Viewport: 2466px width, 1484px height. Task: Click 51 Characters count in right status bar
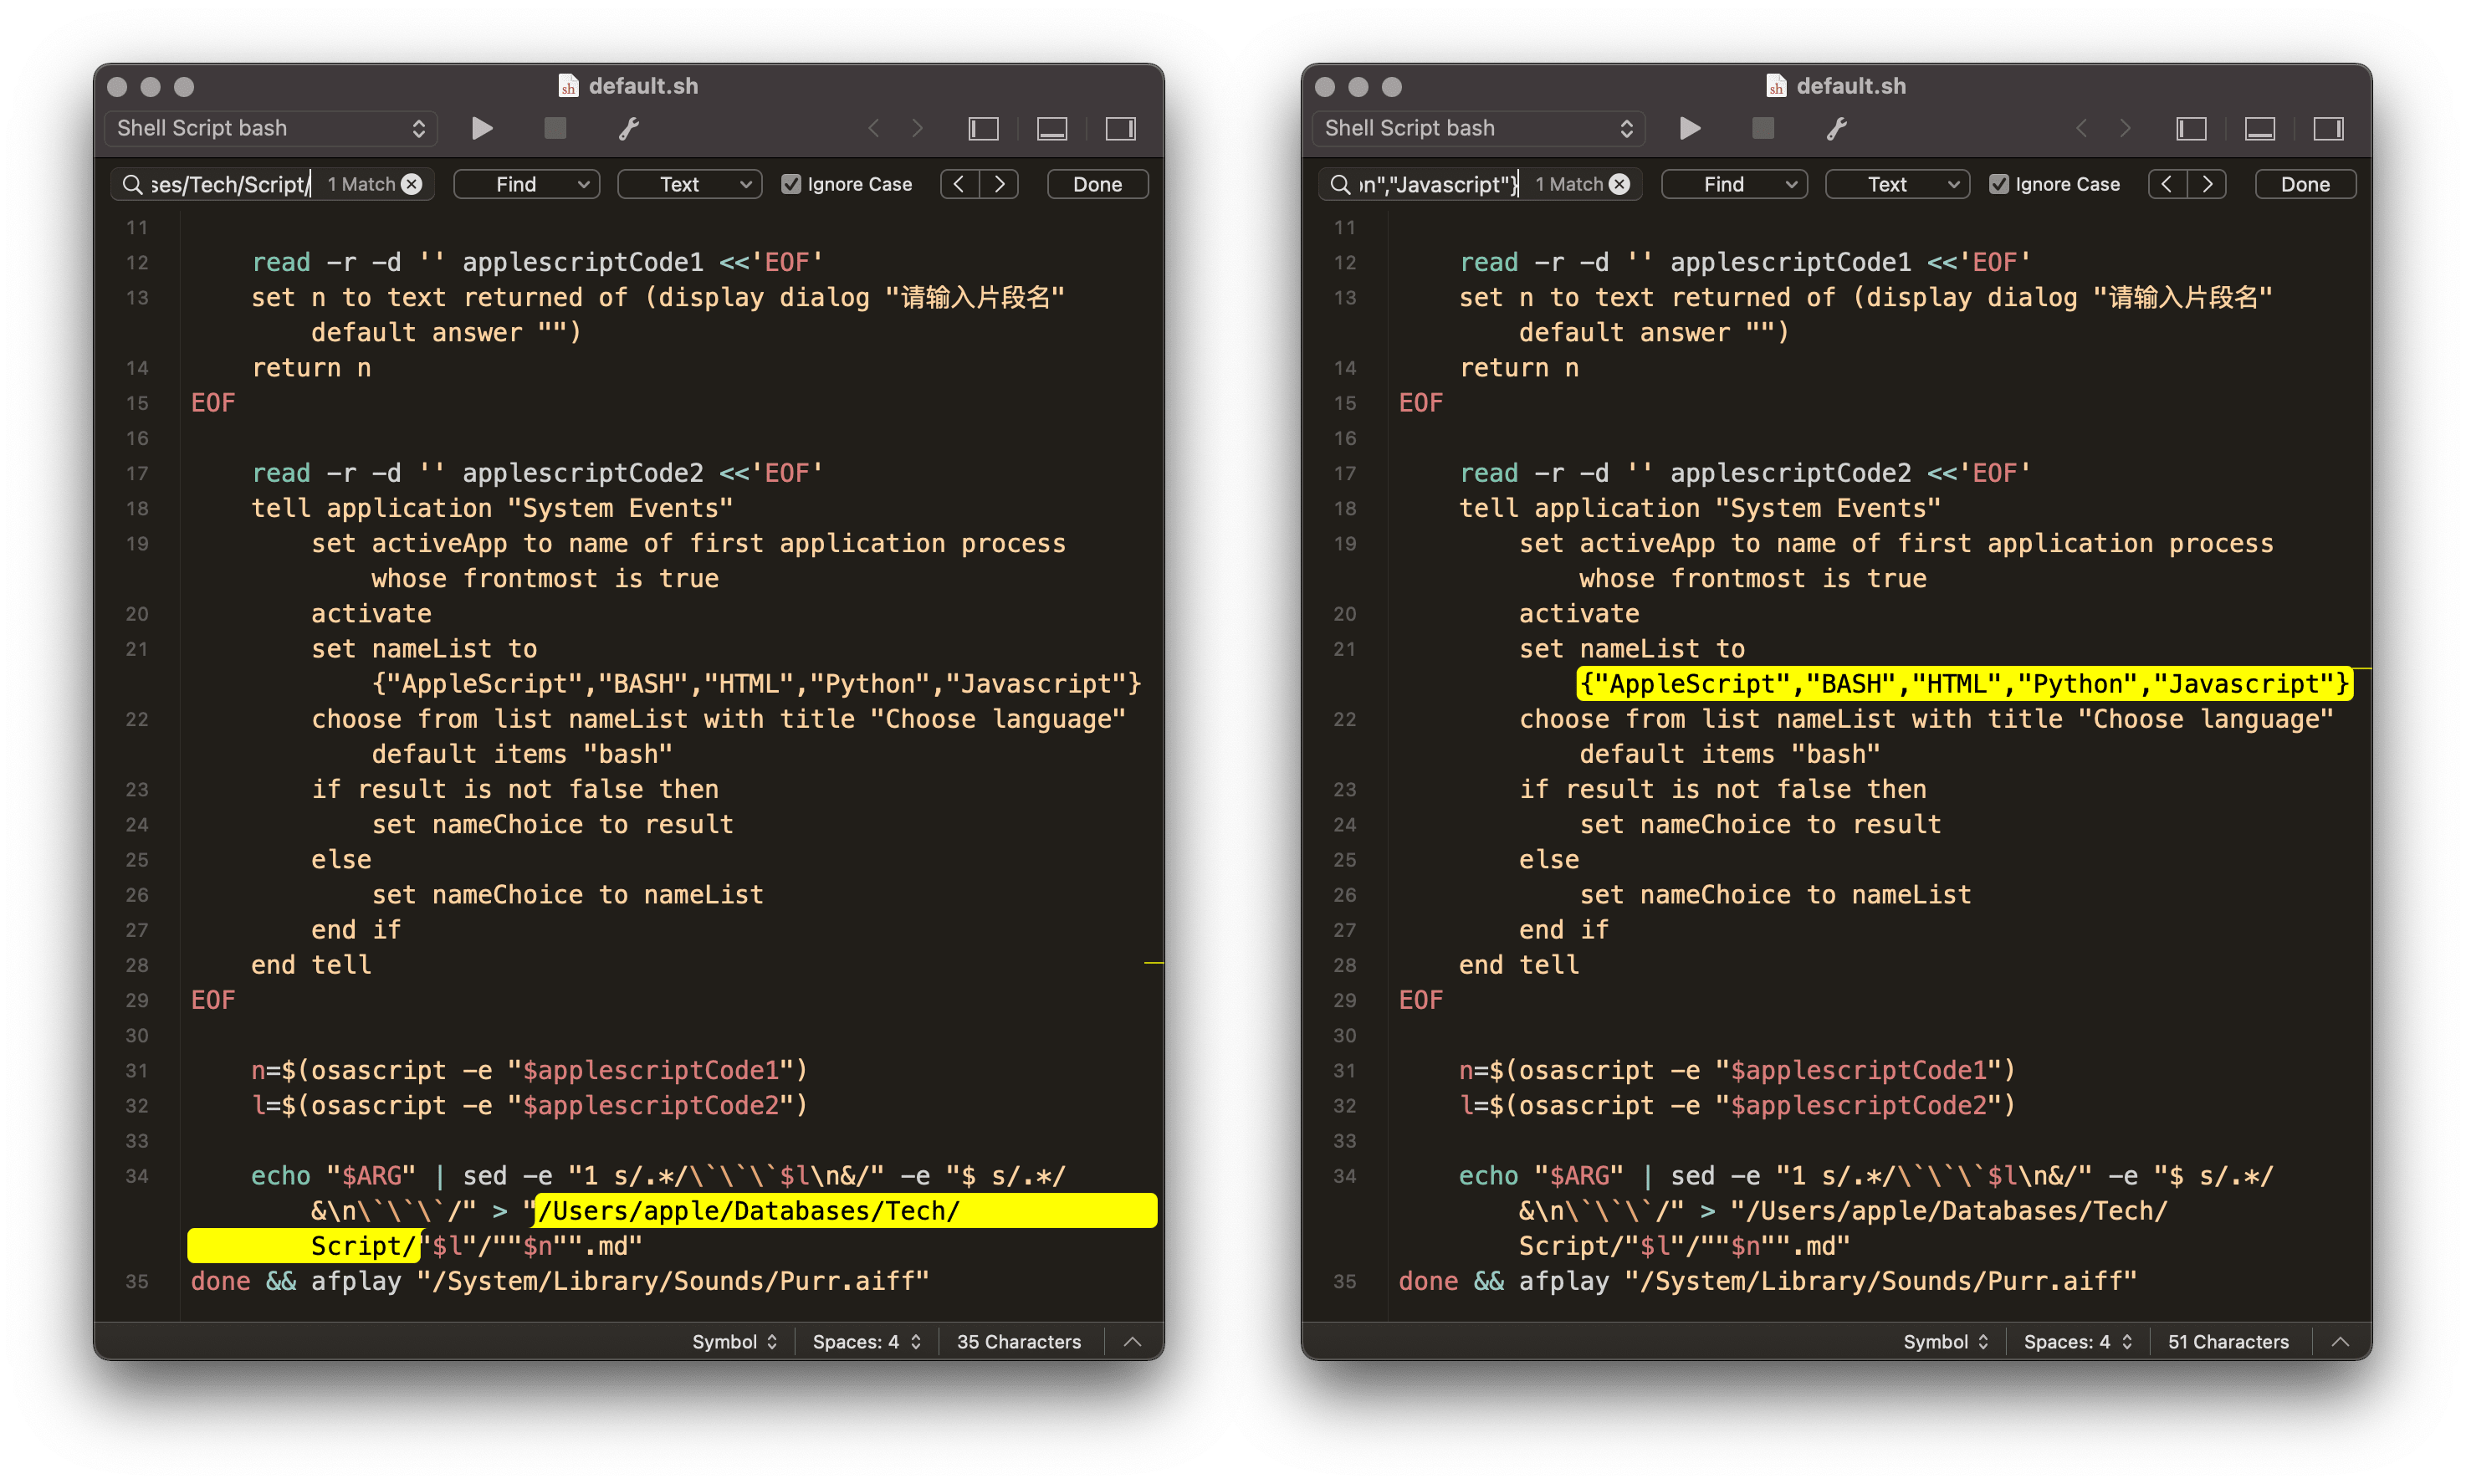click(2228, 1342)
